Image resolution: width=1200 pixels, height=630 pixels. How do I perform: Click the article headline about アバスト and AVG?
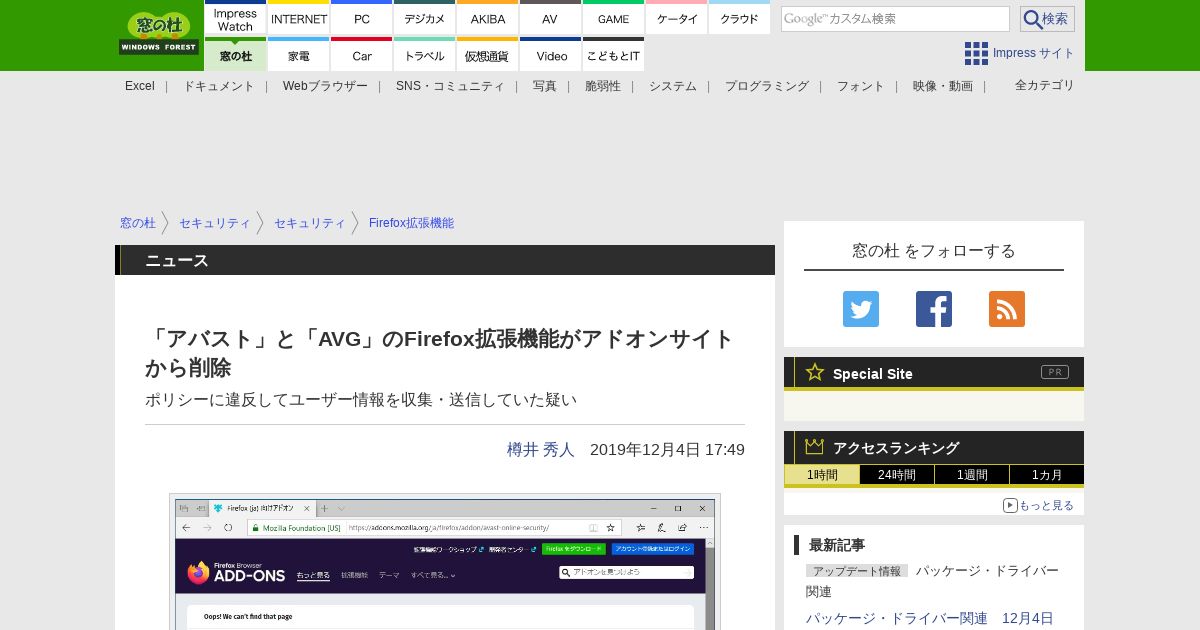(440, 353)
